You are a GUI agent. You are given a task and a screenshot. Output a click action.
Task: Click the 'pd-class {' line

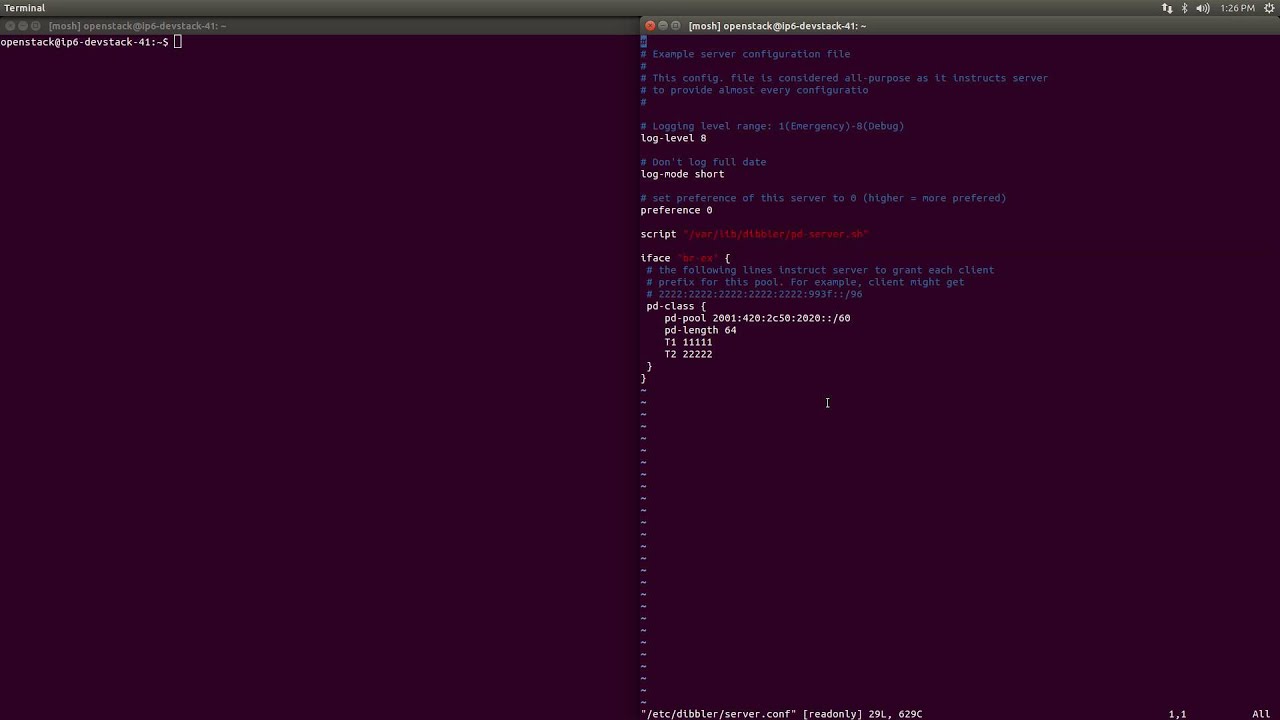pyautogui.click(x=676, y=306)
